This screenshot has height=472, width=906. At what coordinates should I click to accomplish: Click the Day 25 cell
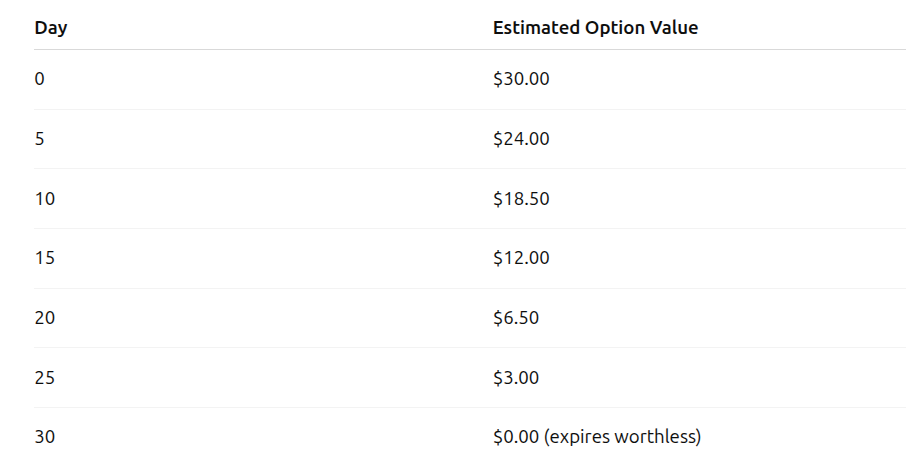pyautogui.click(x=45, y=378)
